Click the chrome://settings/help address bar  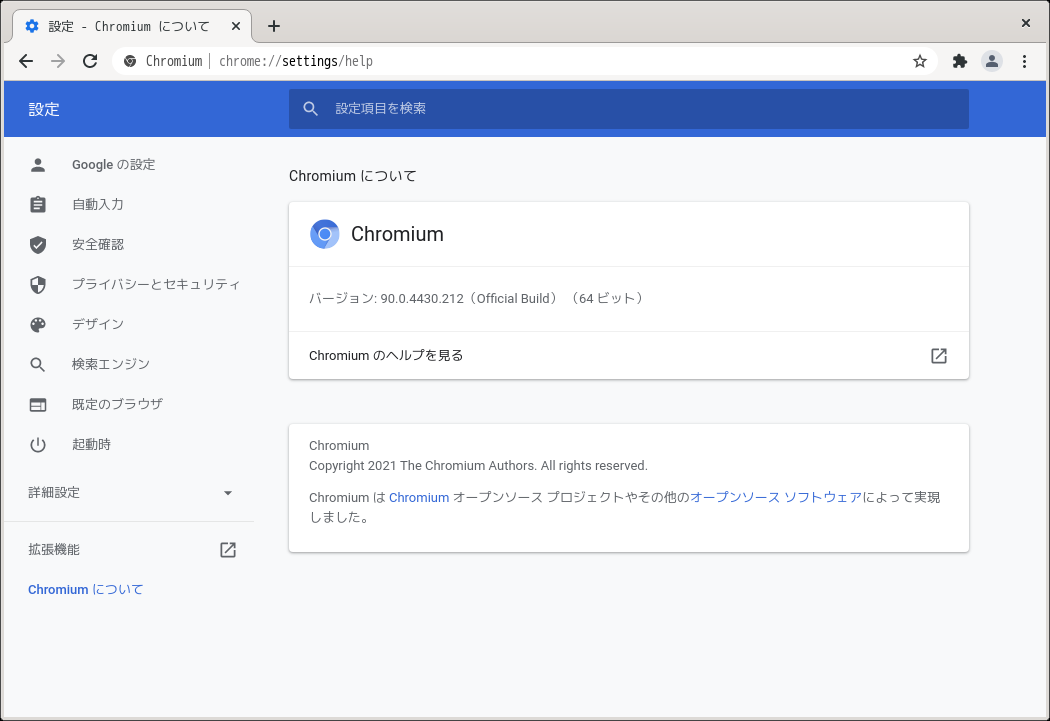click(x=524, y=61)
